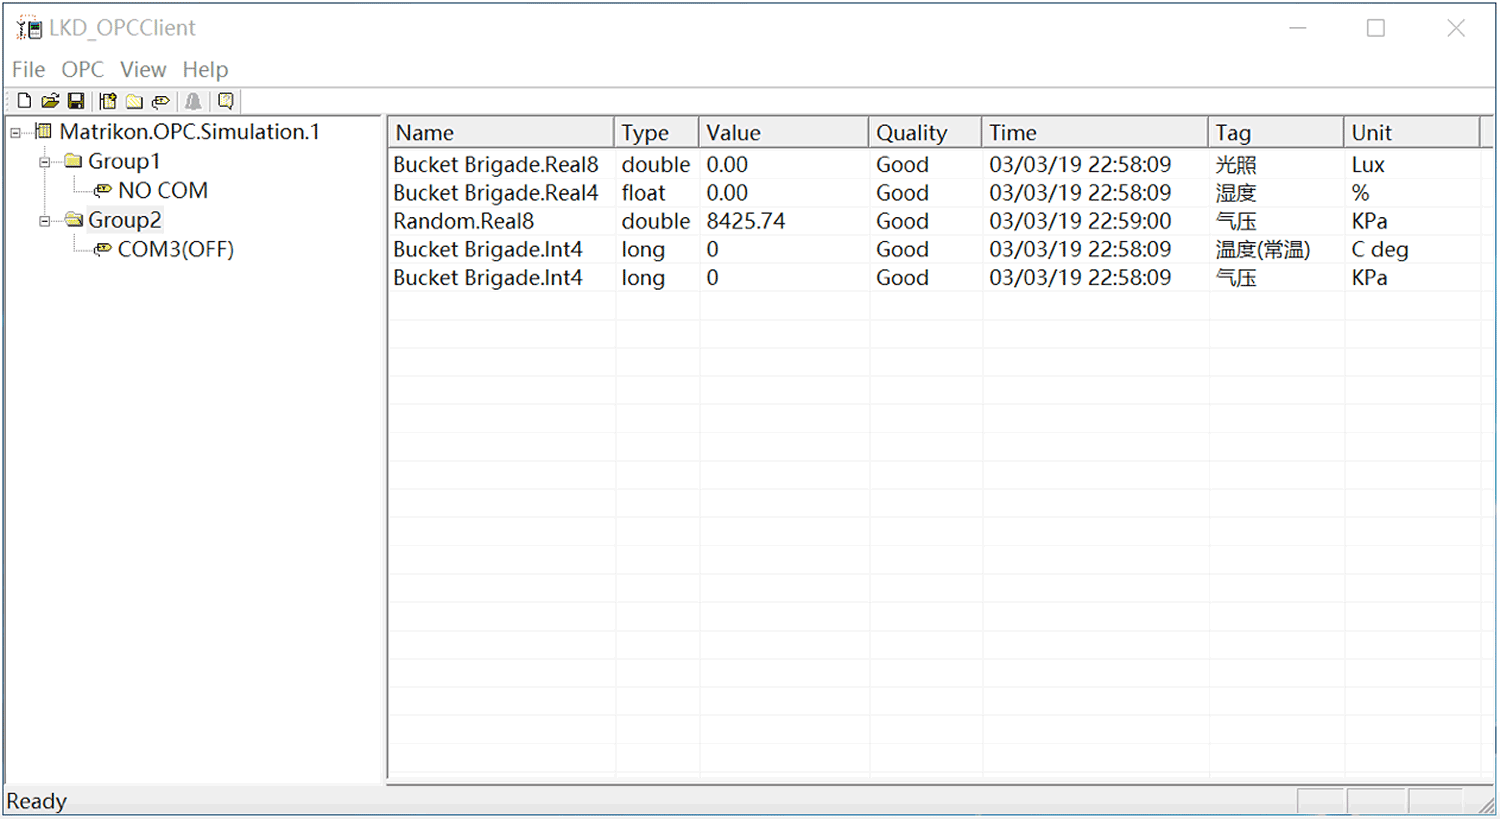Click the LKD_OPCClient title bar app icon
Viewport: 1500px width, 819px height.
tap(29, 28)
